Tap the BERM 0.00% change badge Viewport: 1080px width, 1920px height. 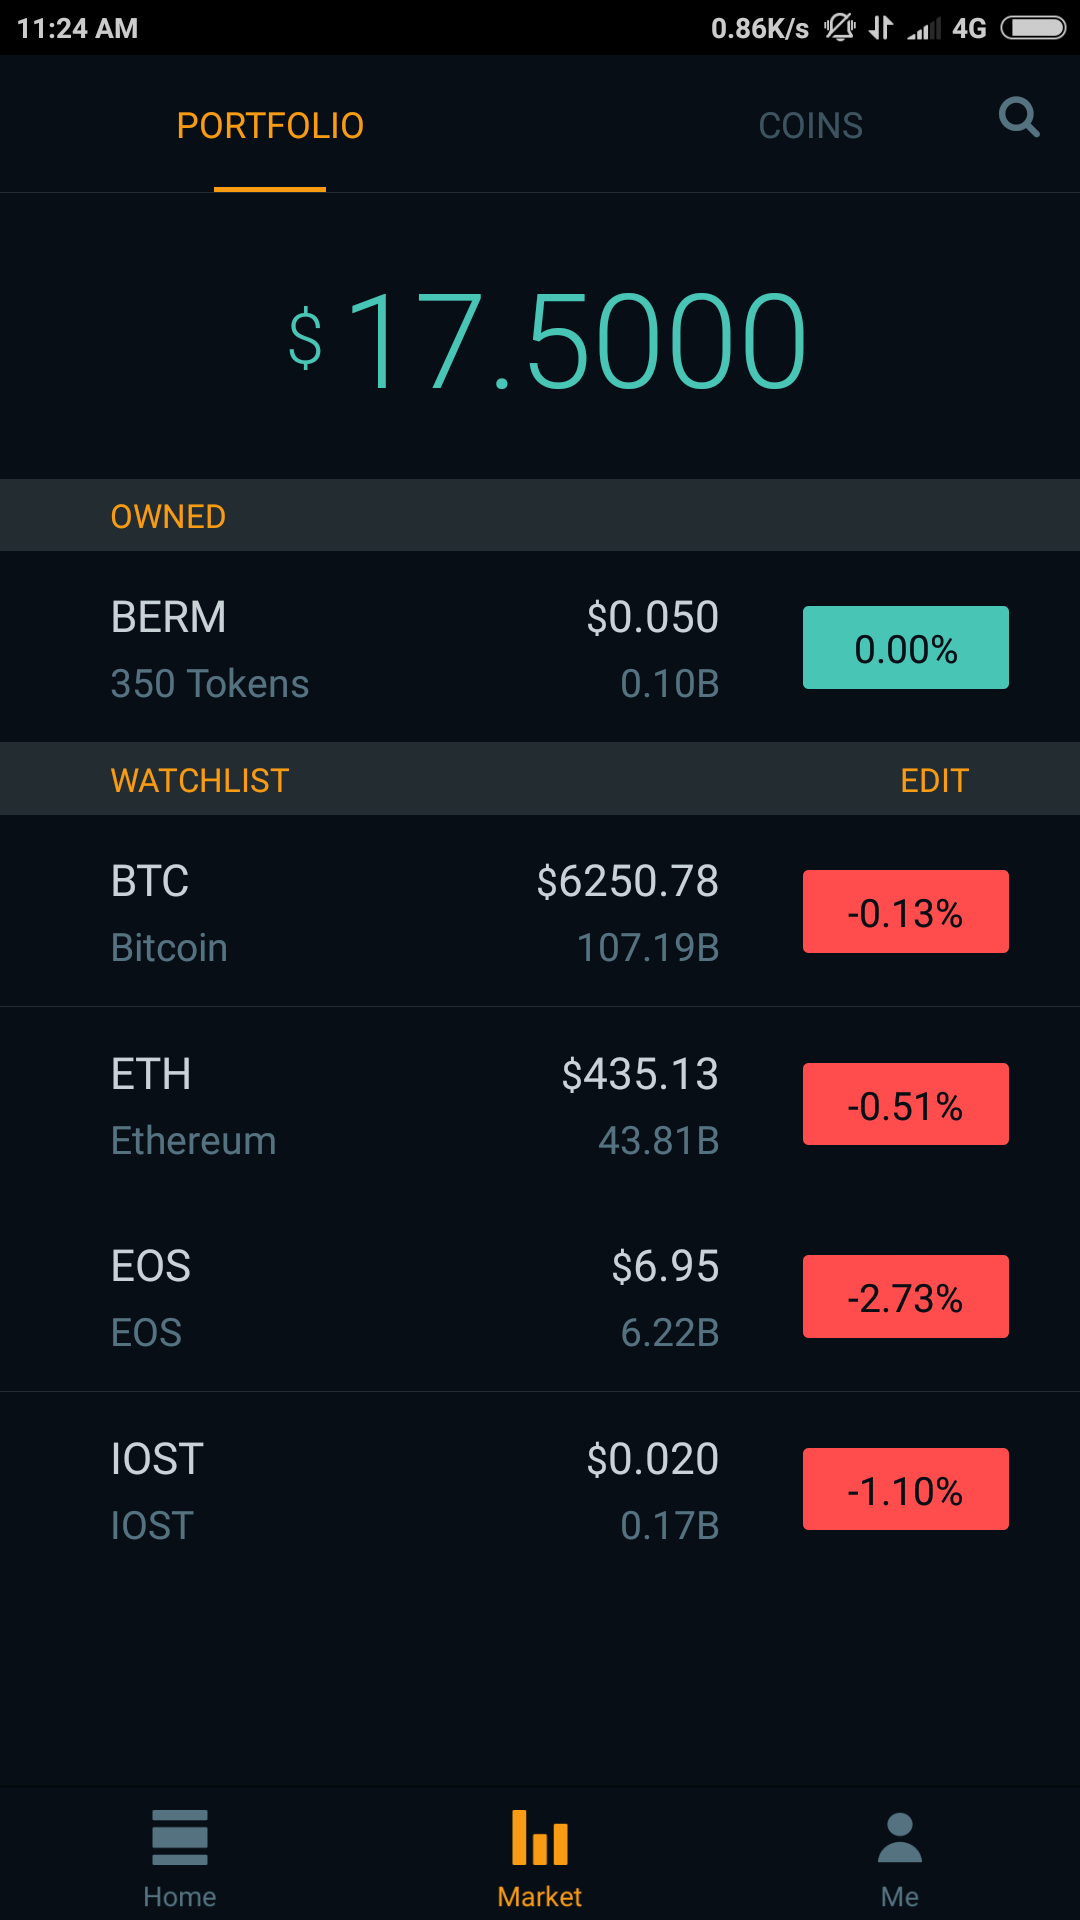(x=905, y=648)
